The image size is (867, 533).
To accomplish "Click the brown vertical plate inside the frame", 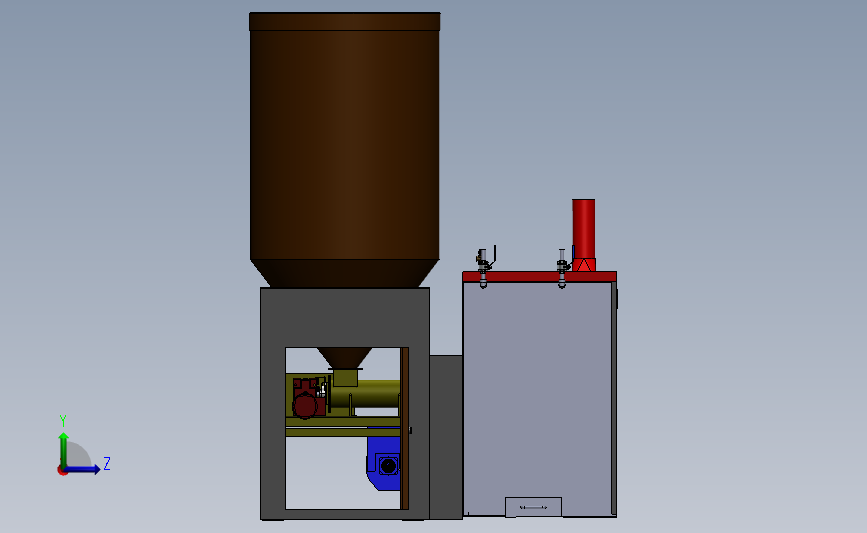I will pos(405,428).
